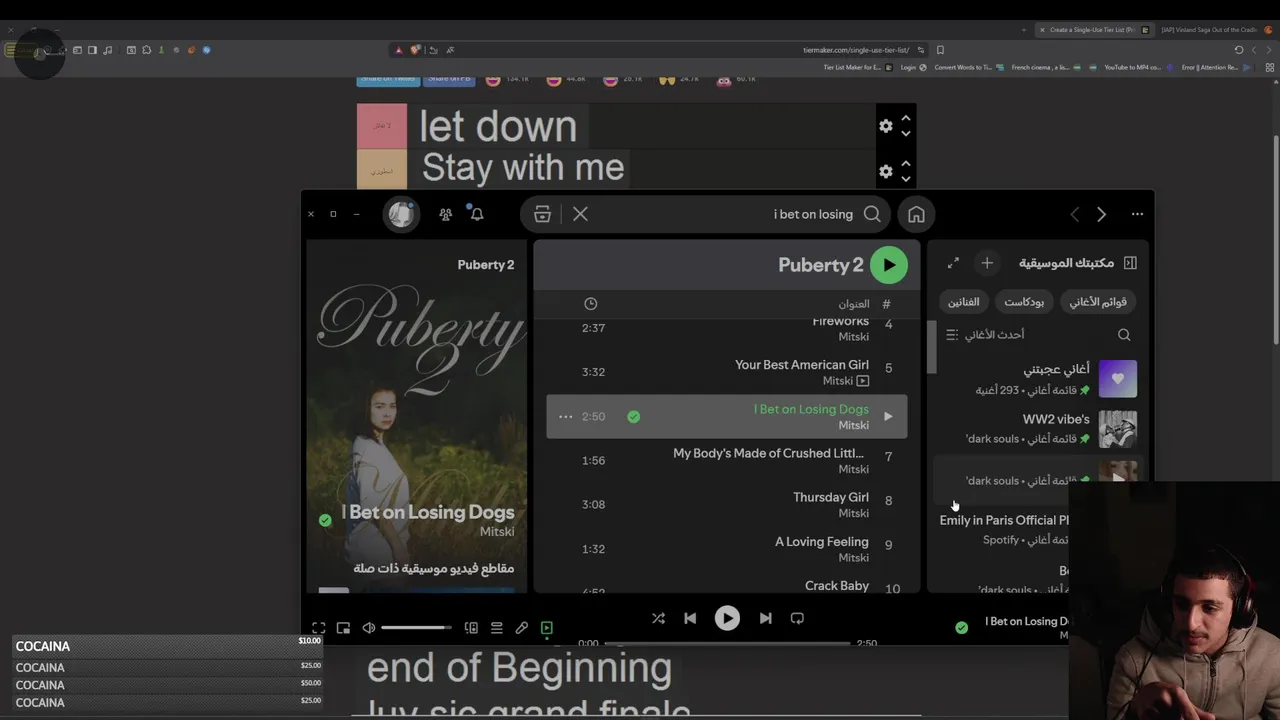
Task: Open more options dots on I Bet on Losing Dogs row
Action: coord(565,417)
